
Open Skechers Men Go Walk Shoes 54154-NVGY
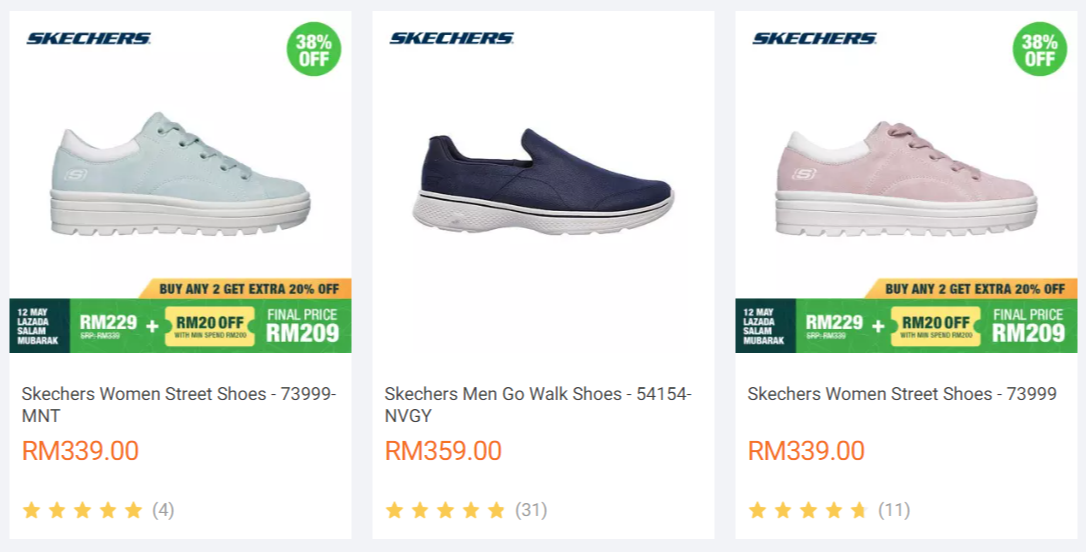[538, 404]
